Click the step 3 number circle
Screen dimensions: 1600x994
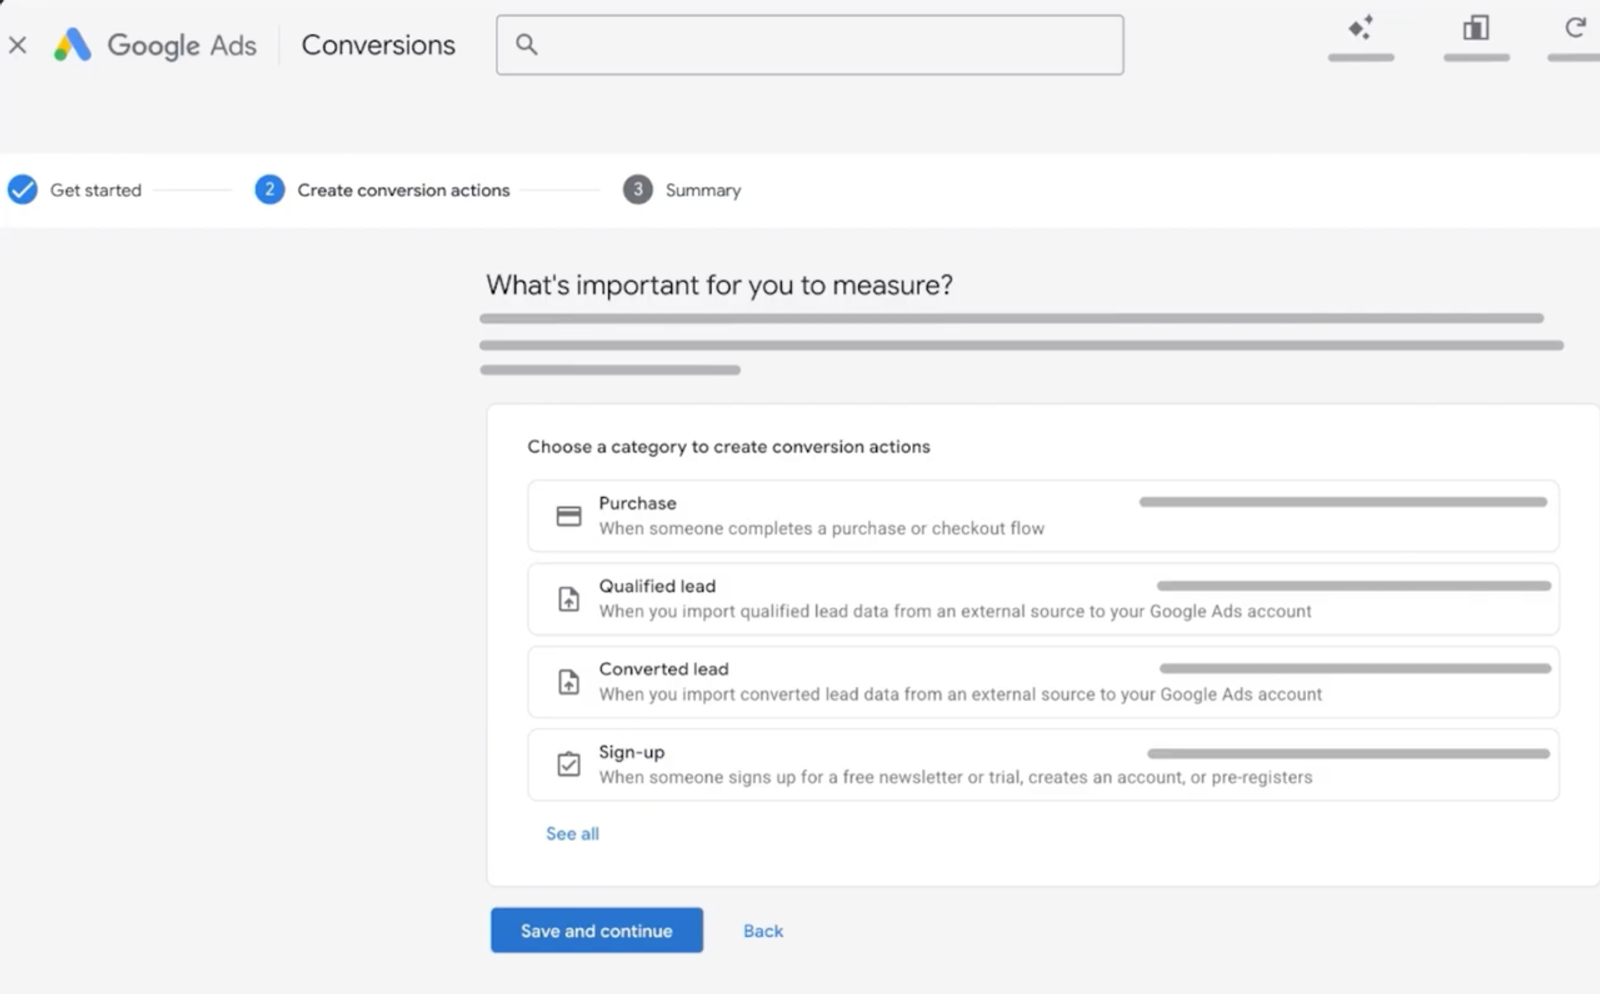pyautogui.click(x=638, y=190)
